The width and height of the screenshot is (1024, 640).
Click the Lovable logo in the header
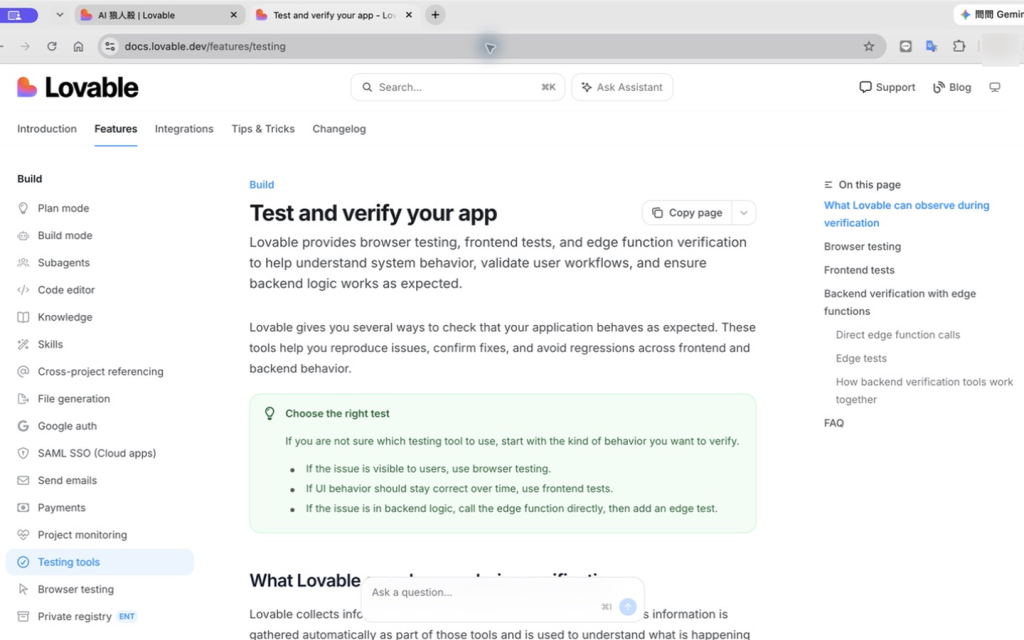pyautogui.click(x=77, y=87)
